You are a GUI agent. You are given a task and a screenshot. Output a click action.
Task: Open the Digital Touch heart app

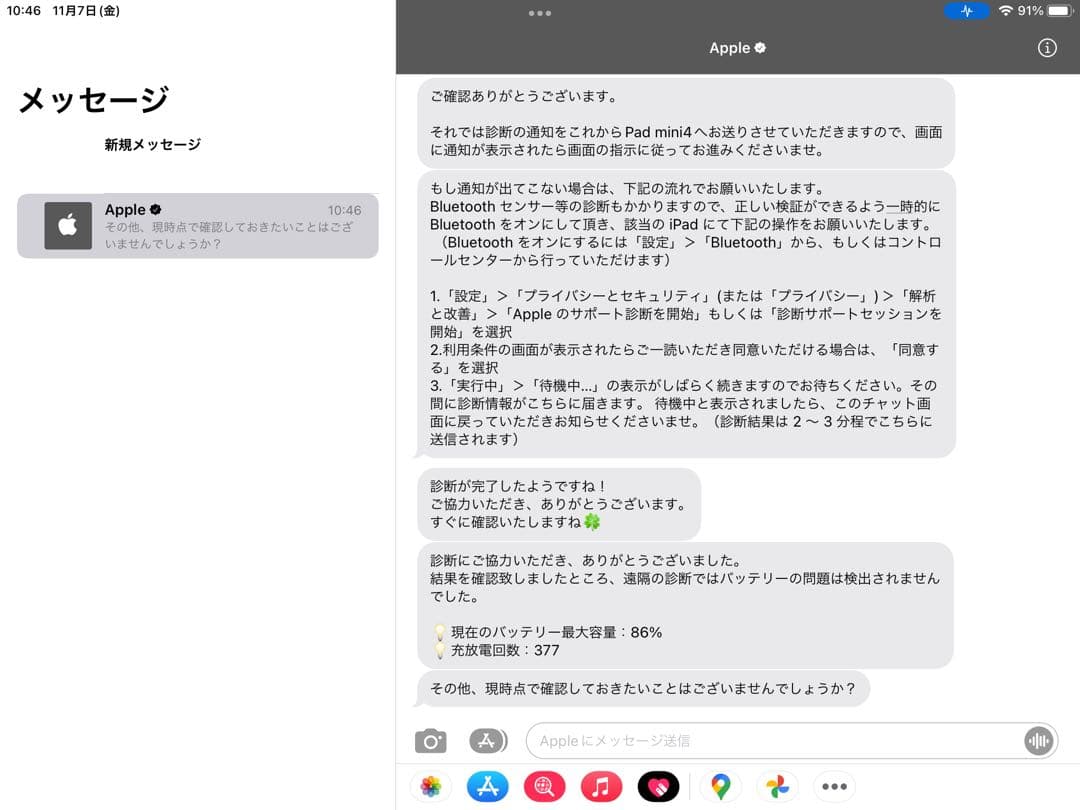tap(658, 787)
